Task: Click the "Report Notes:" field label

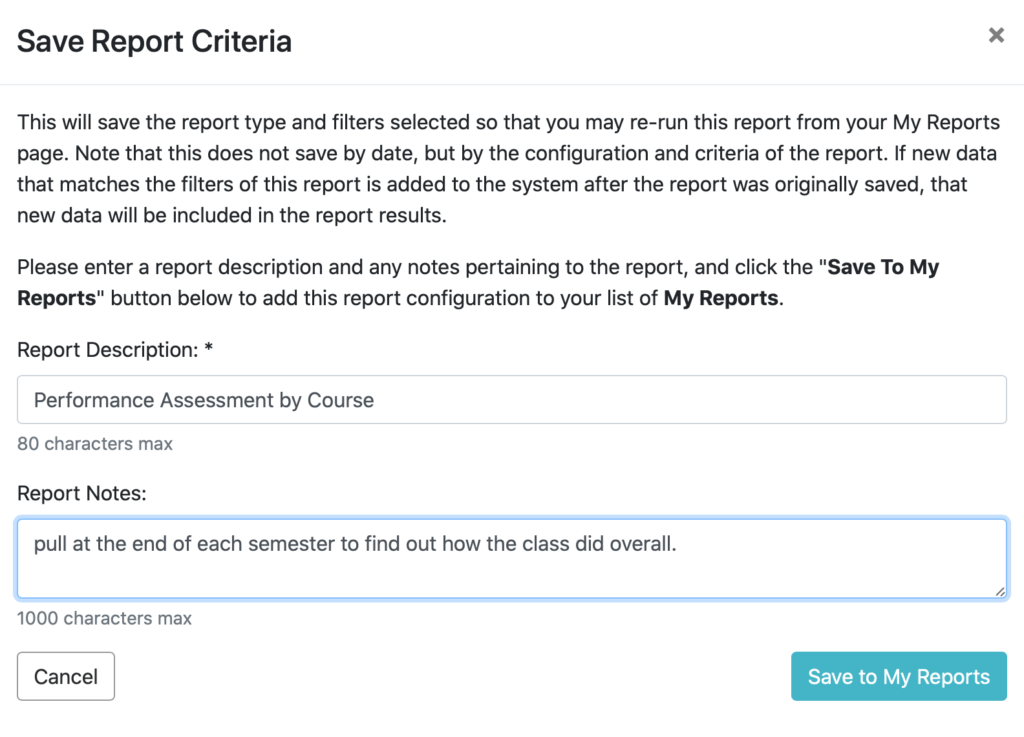Action: pos(82,494)
